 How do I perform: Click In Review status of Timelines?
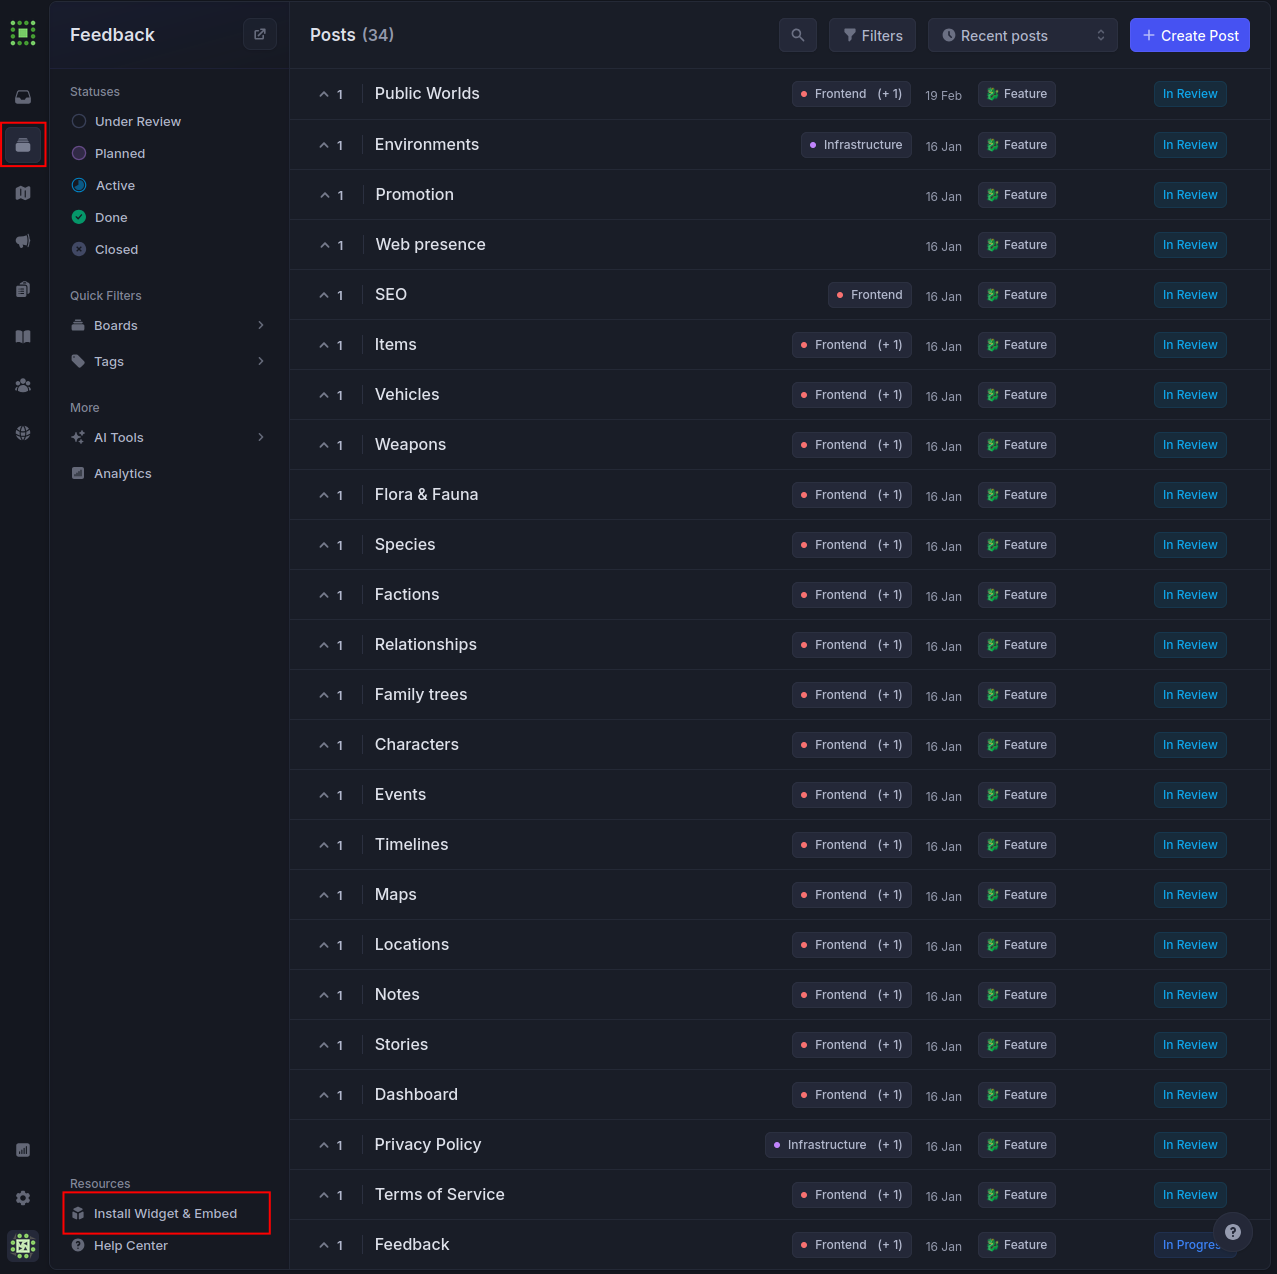tap(1190, 845)
